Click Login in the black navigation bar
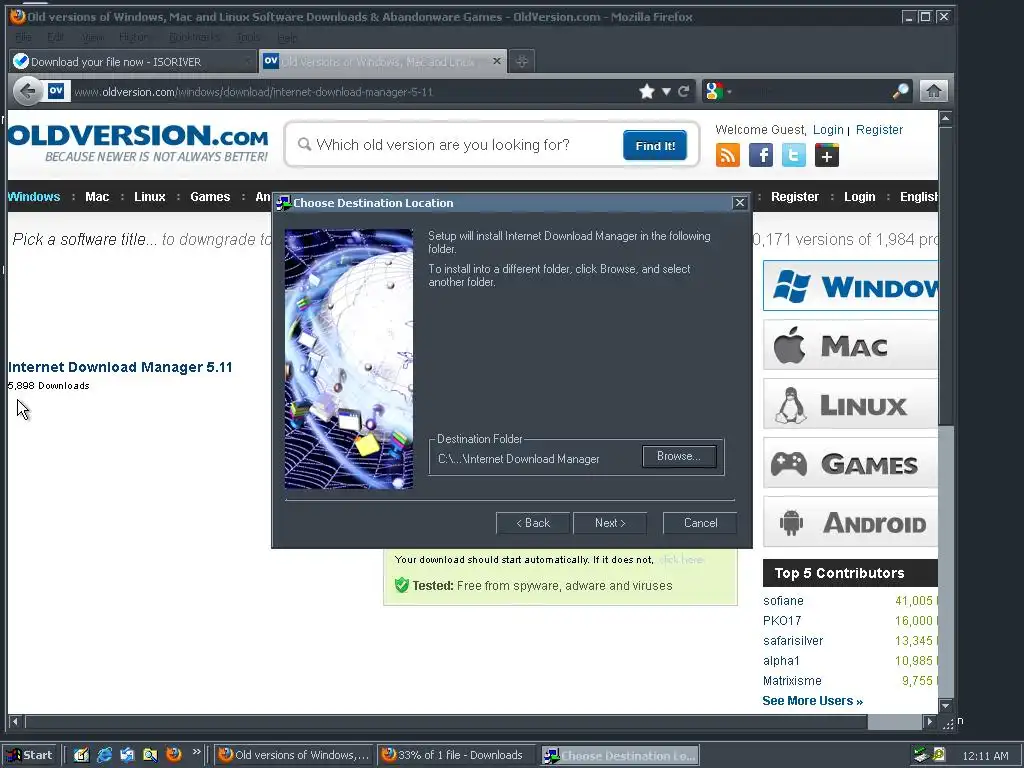 click(x=859, y=197)
